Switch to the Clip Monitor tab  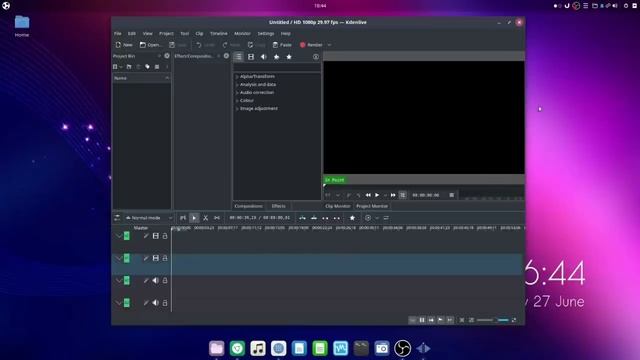[x=338, y=206]
